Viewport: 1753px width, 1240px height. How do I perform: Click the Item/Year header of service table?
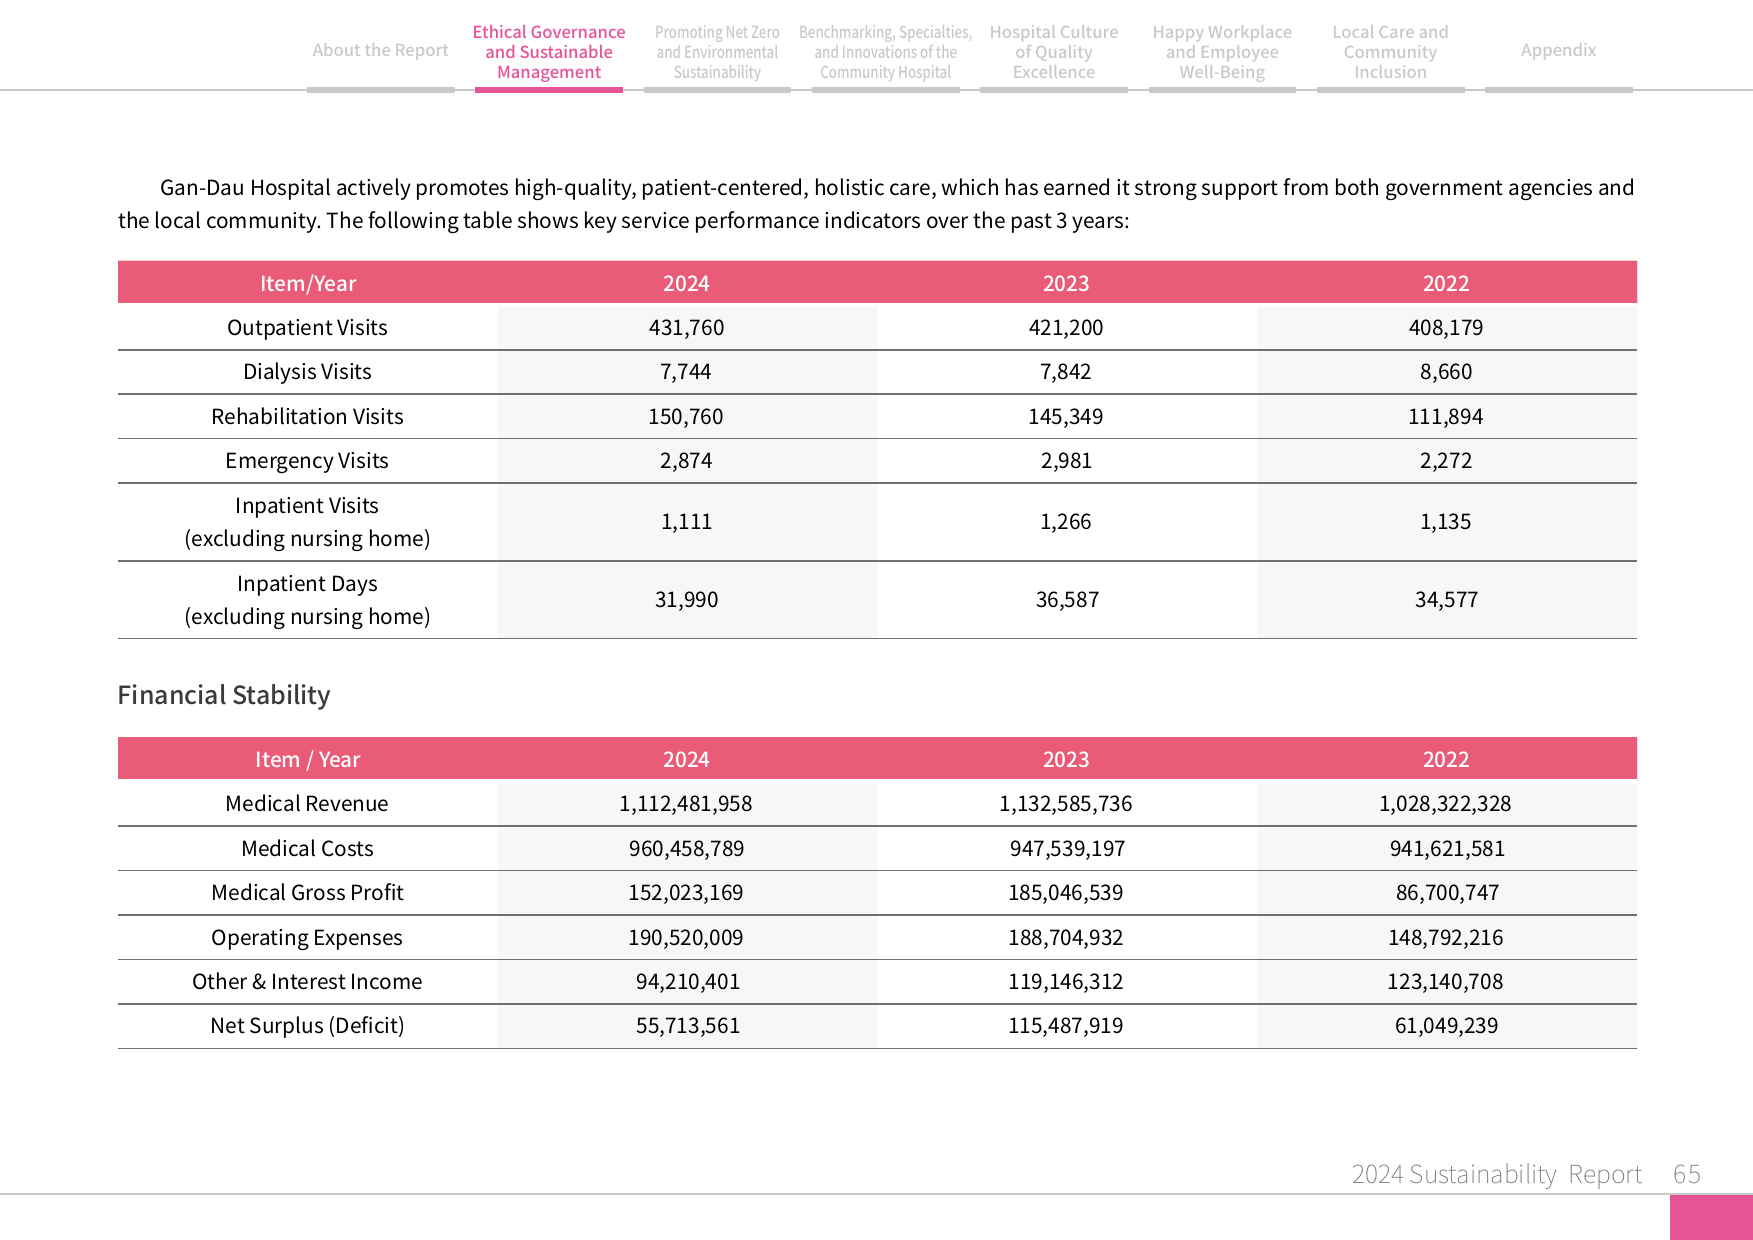[308, 284]
